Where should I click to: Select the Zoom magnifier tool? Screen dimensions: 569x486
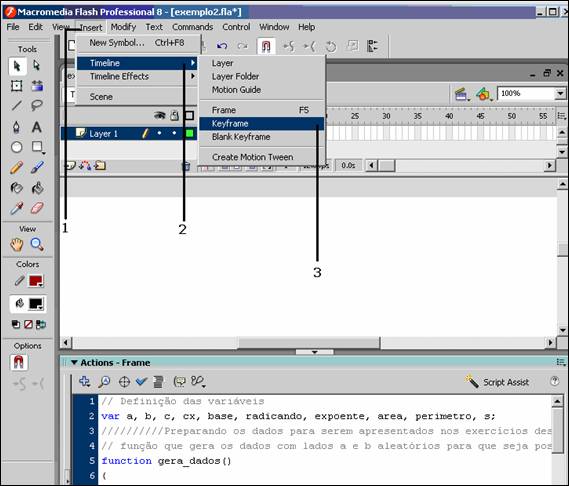click(x=37, y=245)
